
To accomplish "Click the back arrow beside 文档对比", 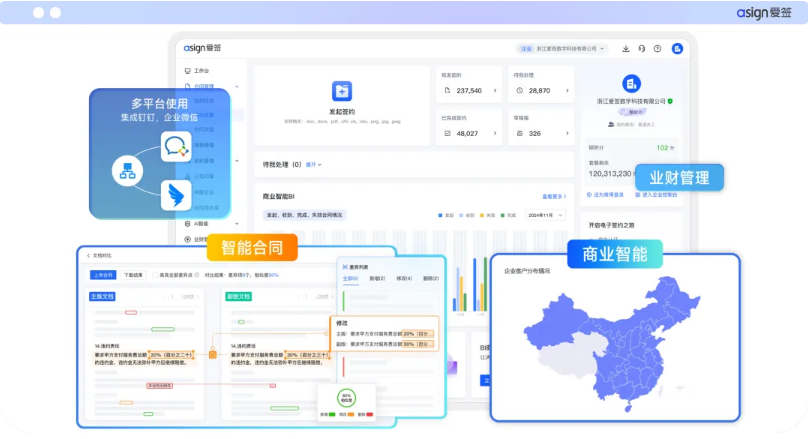I will click(88, 256).
